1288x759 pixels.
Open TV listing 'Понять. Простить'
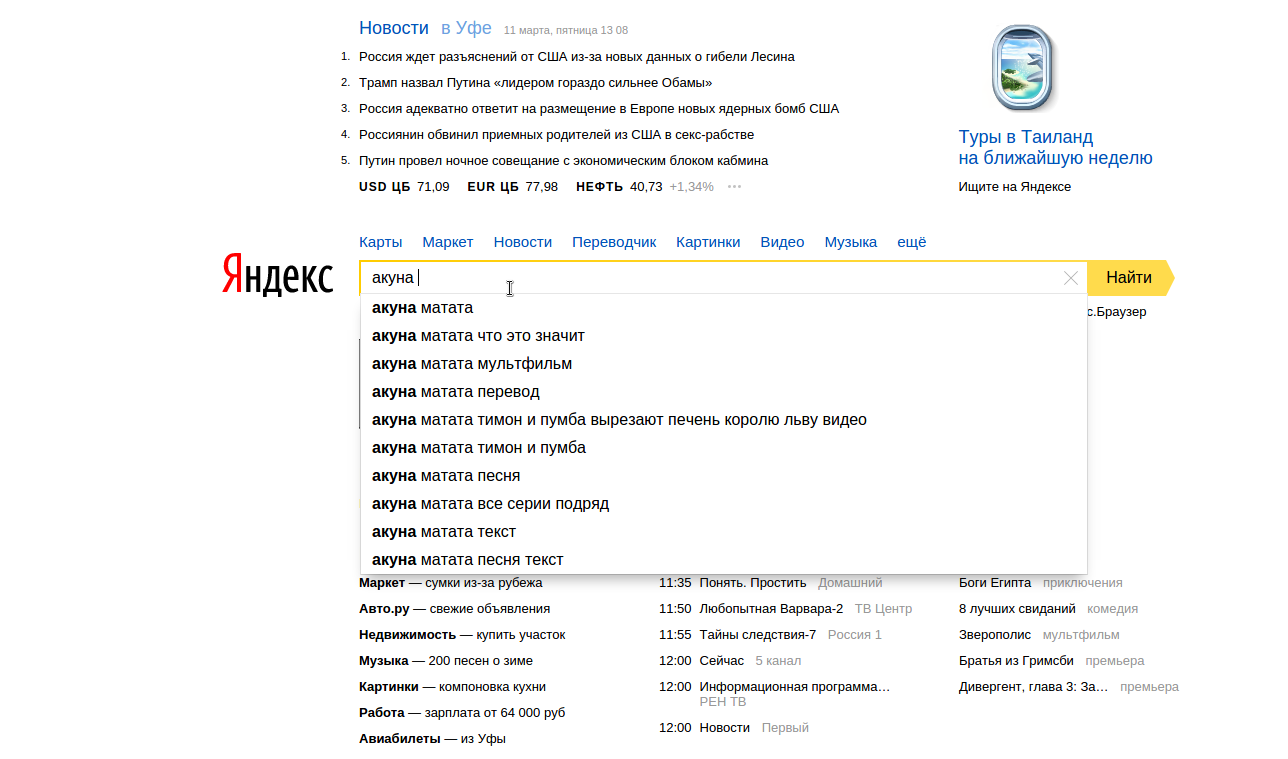753,583
